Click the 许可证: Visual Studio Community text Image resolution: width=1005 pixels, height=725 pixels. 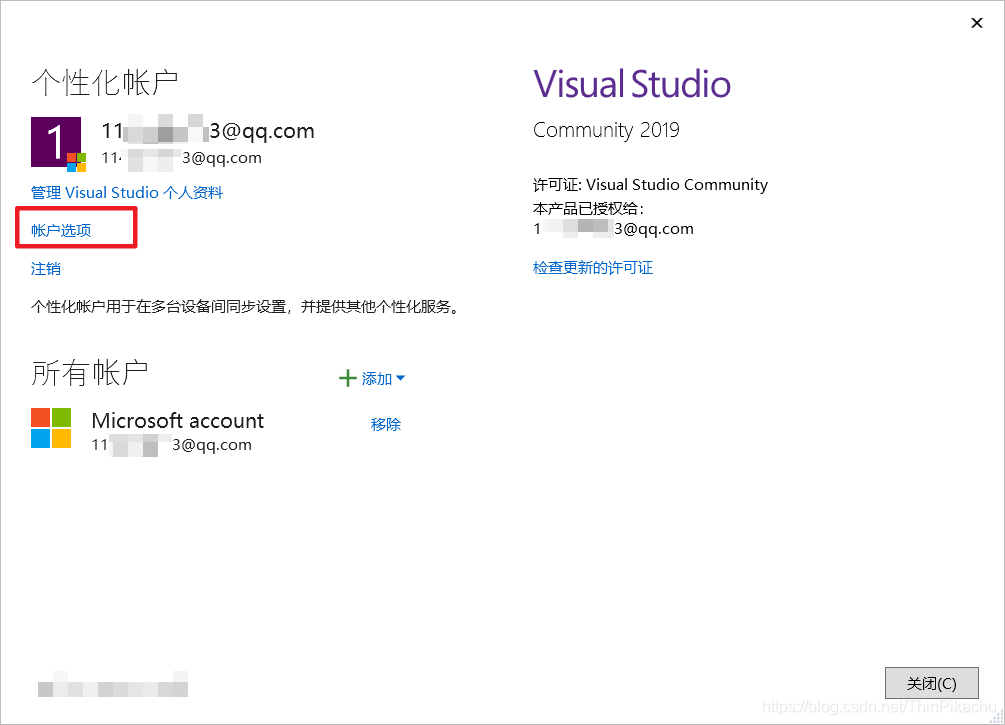(650, 185)
